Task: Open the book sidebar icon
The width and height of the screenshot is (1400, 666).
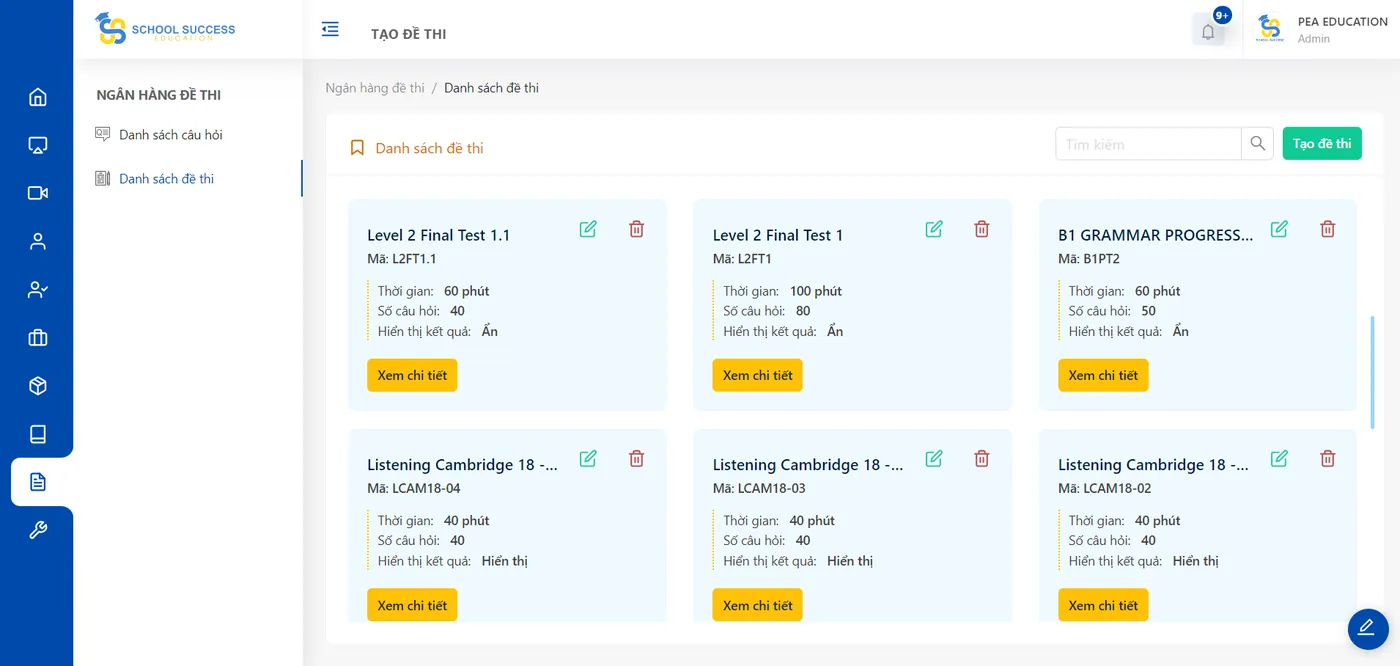Action: pyautogui.click(x=38, y=434)
